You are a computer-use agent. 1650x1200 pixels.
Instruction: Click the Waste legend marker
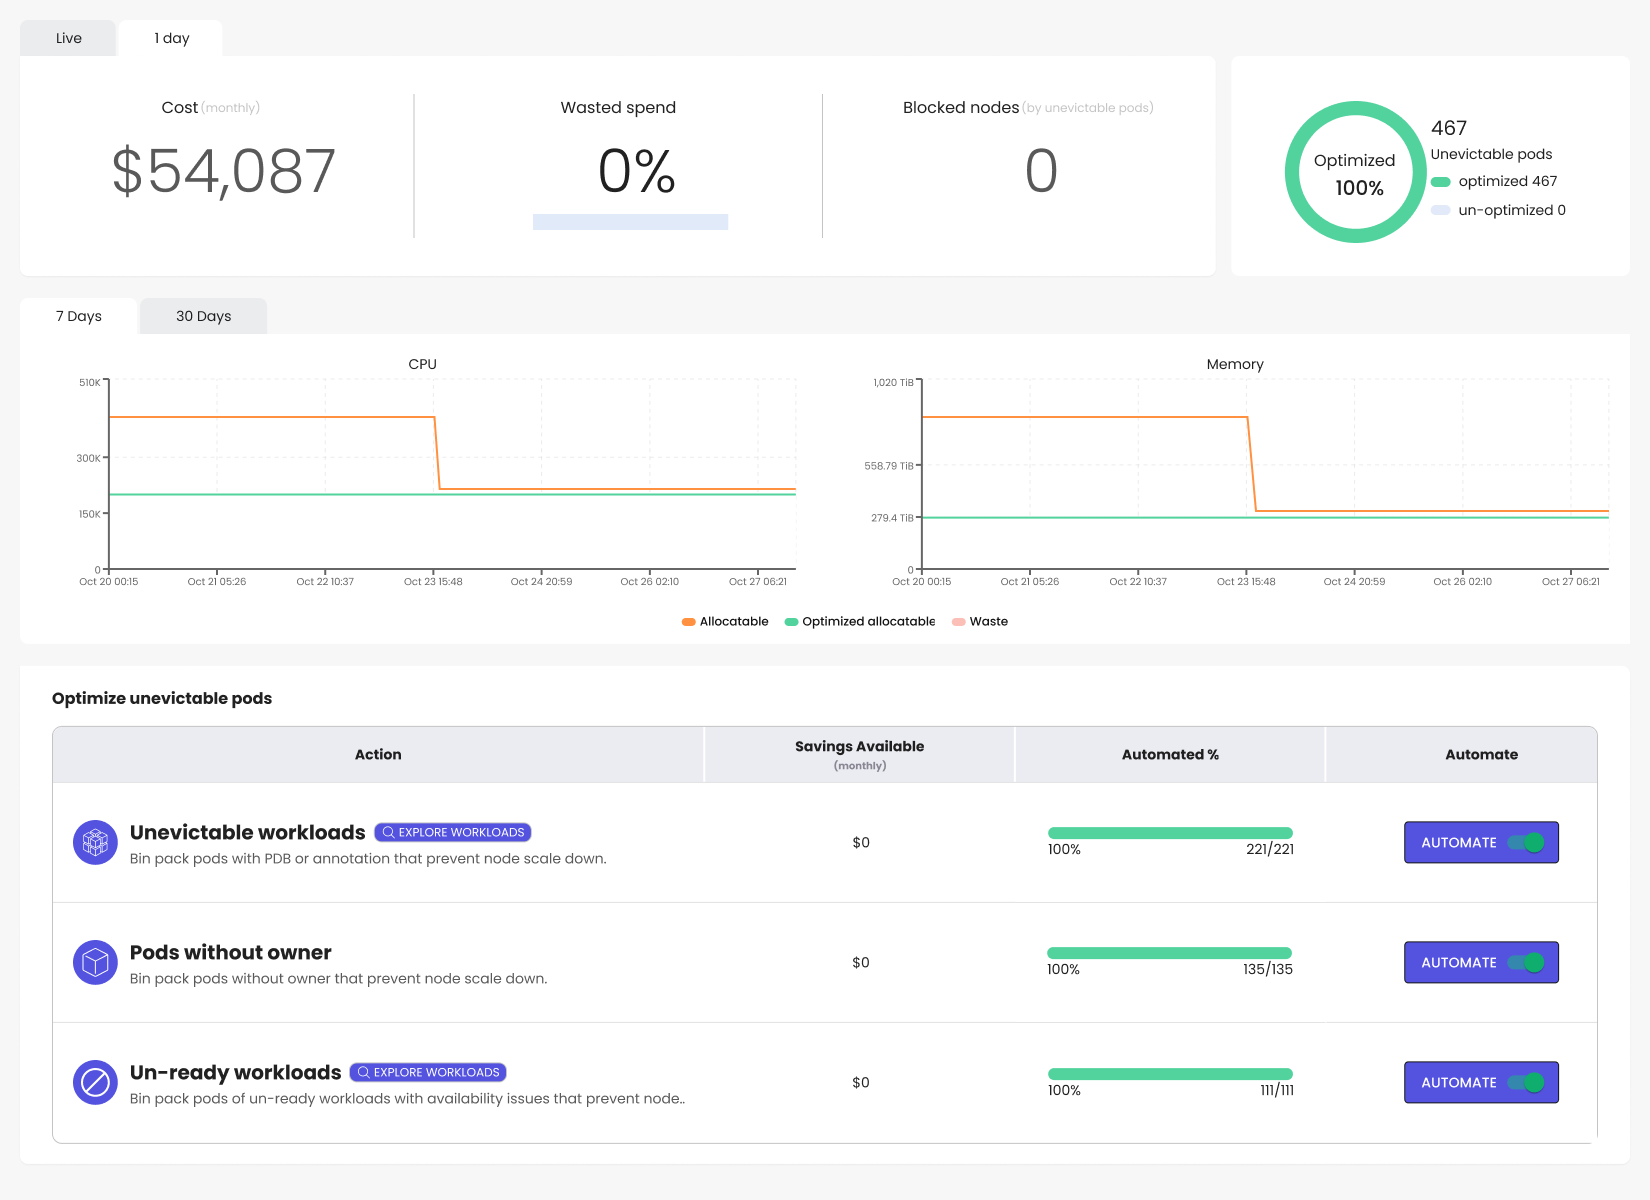958,622
